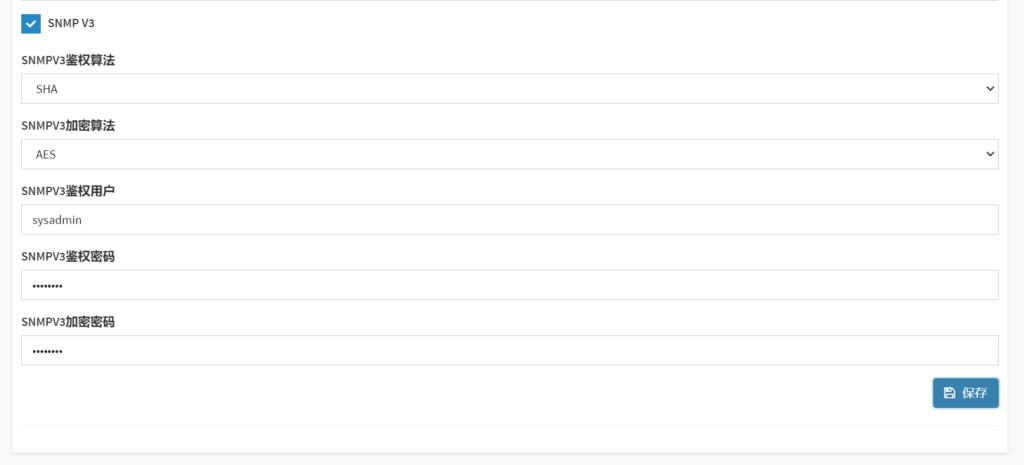Click the SNMPV3鉴权算法 label
Screen dimensions: 1024x465
click(68, 60)
